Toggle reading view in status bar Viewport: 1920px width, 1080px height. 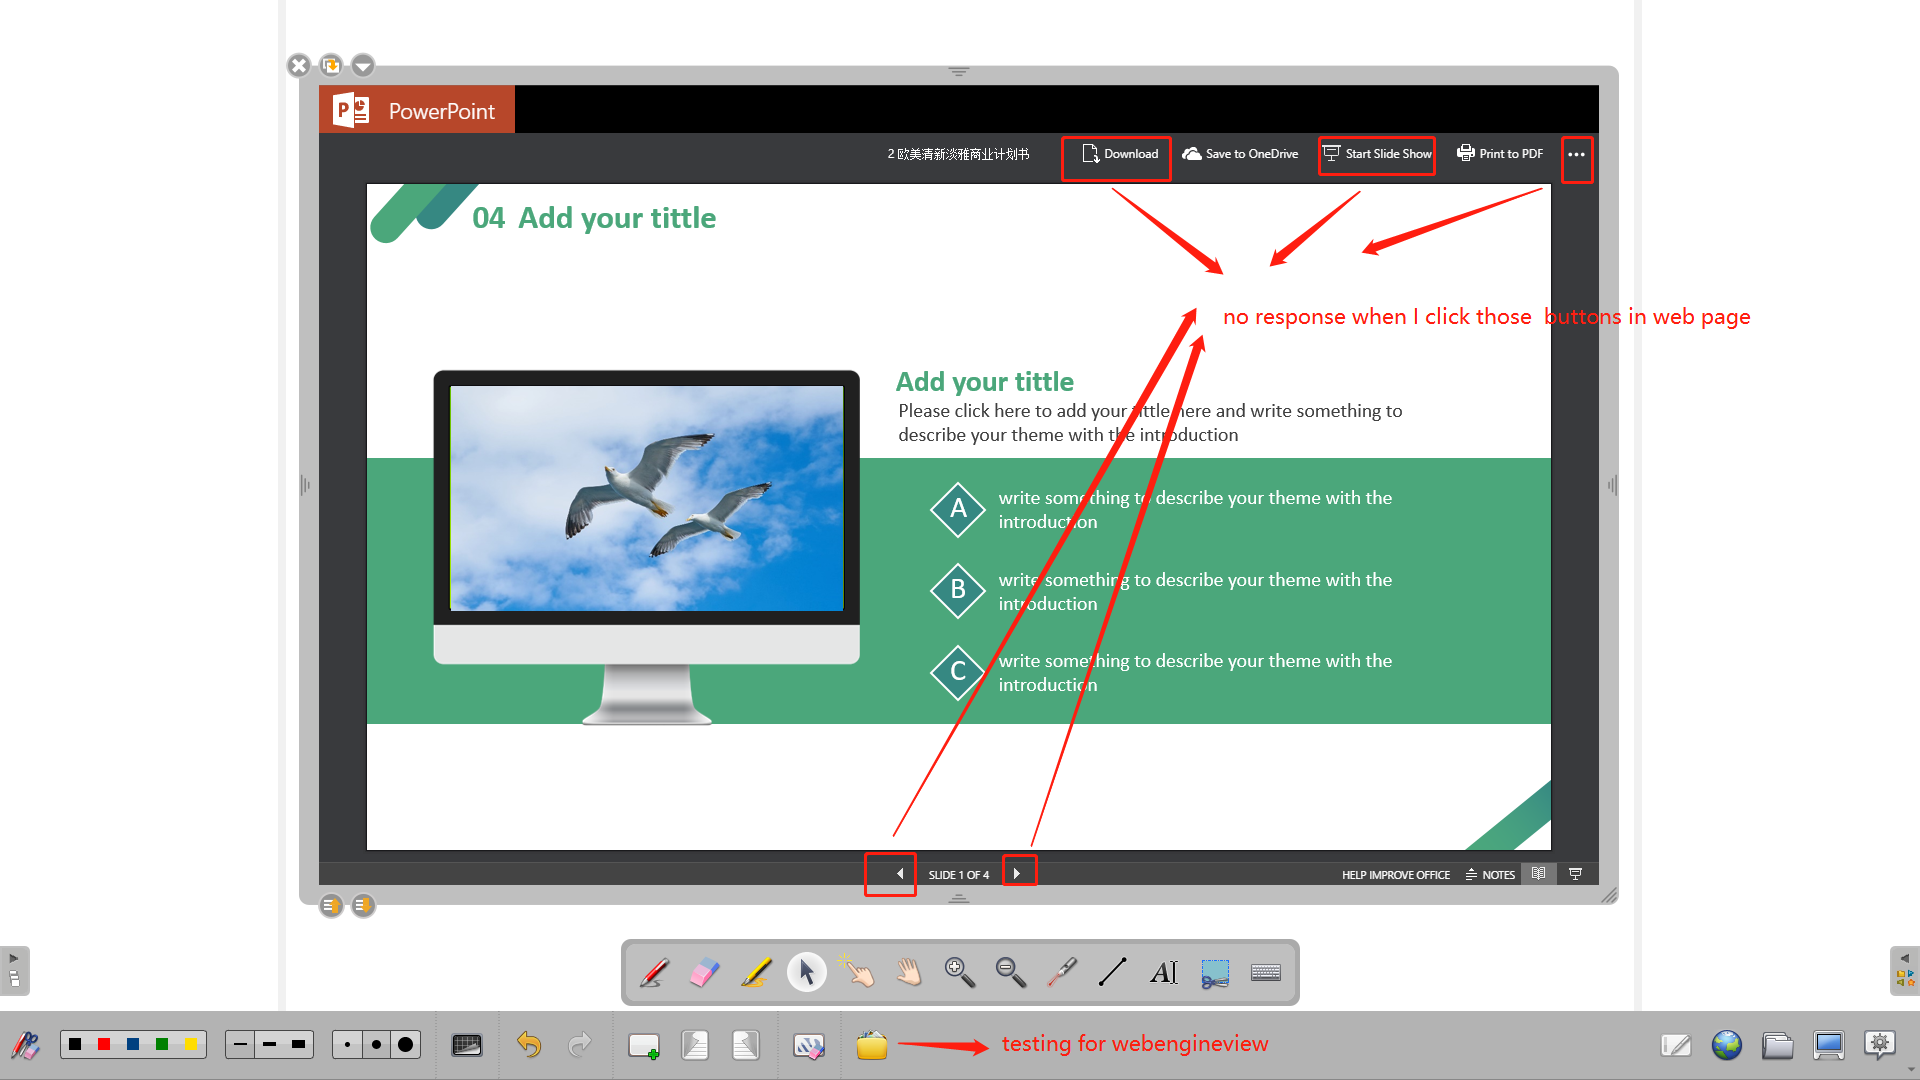click(1539, 874)
